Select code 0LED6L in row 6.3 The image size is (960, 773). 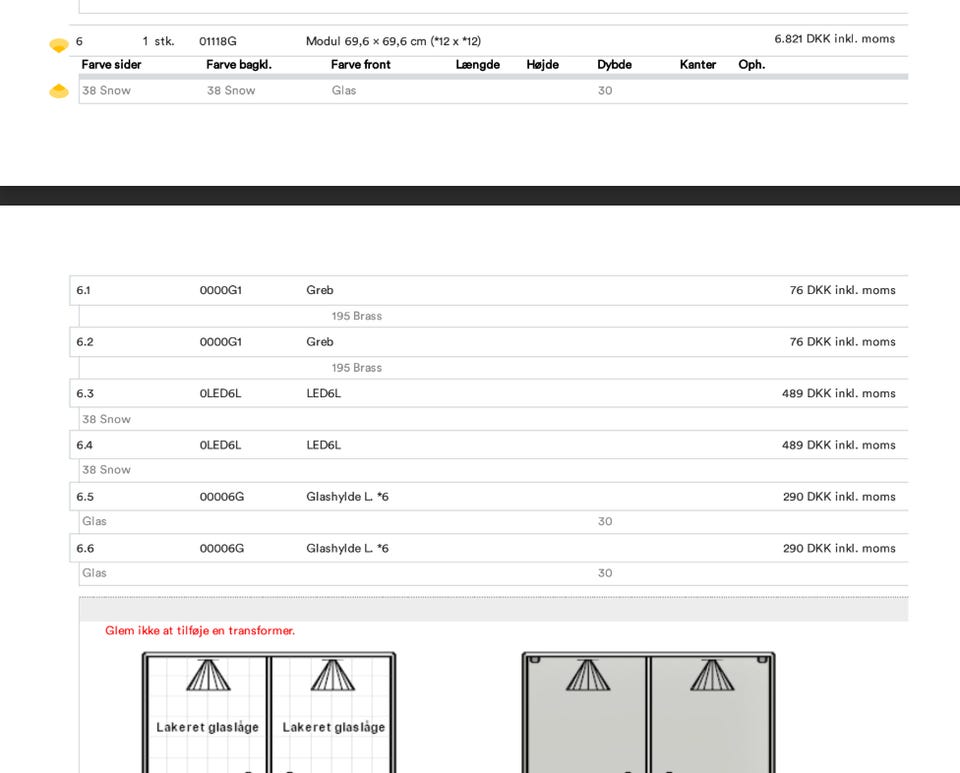pyautogui.click(x=220, y=394)
